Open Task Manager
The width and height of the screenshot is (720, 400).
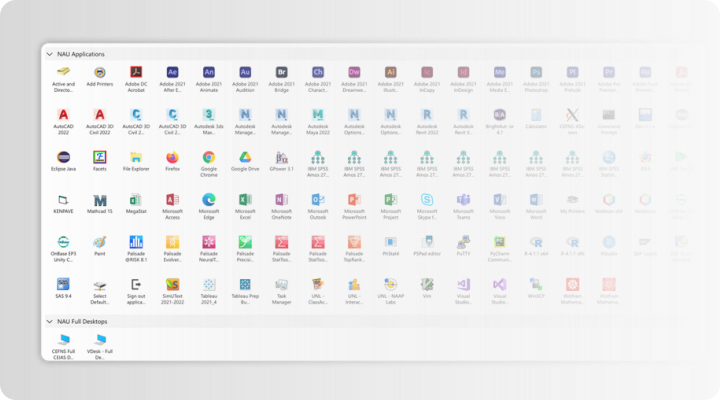282,285
